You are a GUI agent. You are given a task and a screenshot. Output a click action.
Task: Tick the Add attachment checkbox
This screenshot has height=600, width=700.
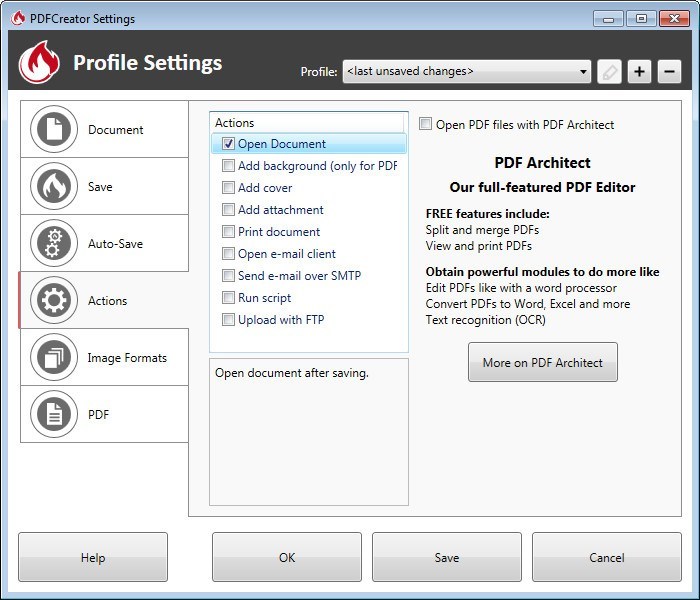click(228, 209)
